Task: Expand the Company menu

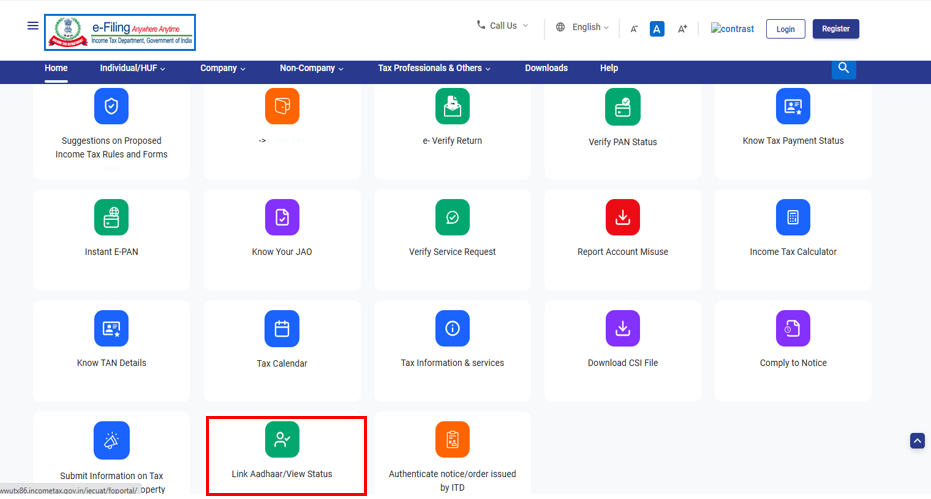Action: [x=223, y=68]
